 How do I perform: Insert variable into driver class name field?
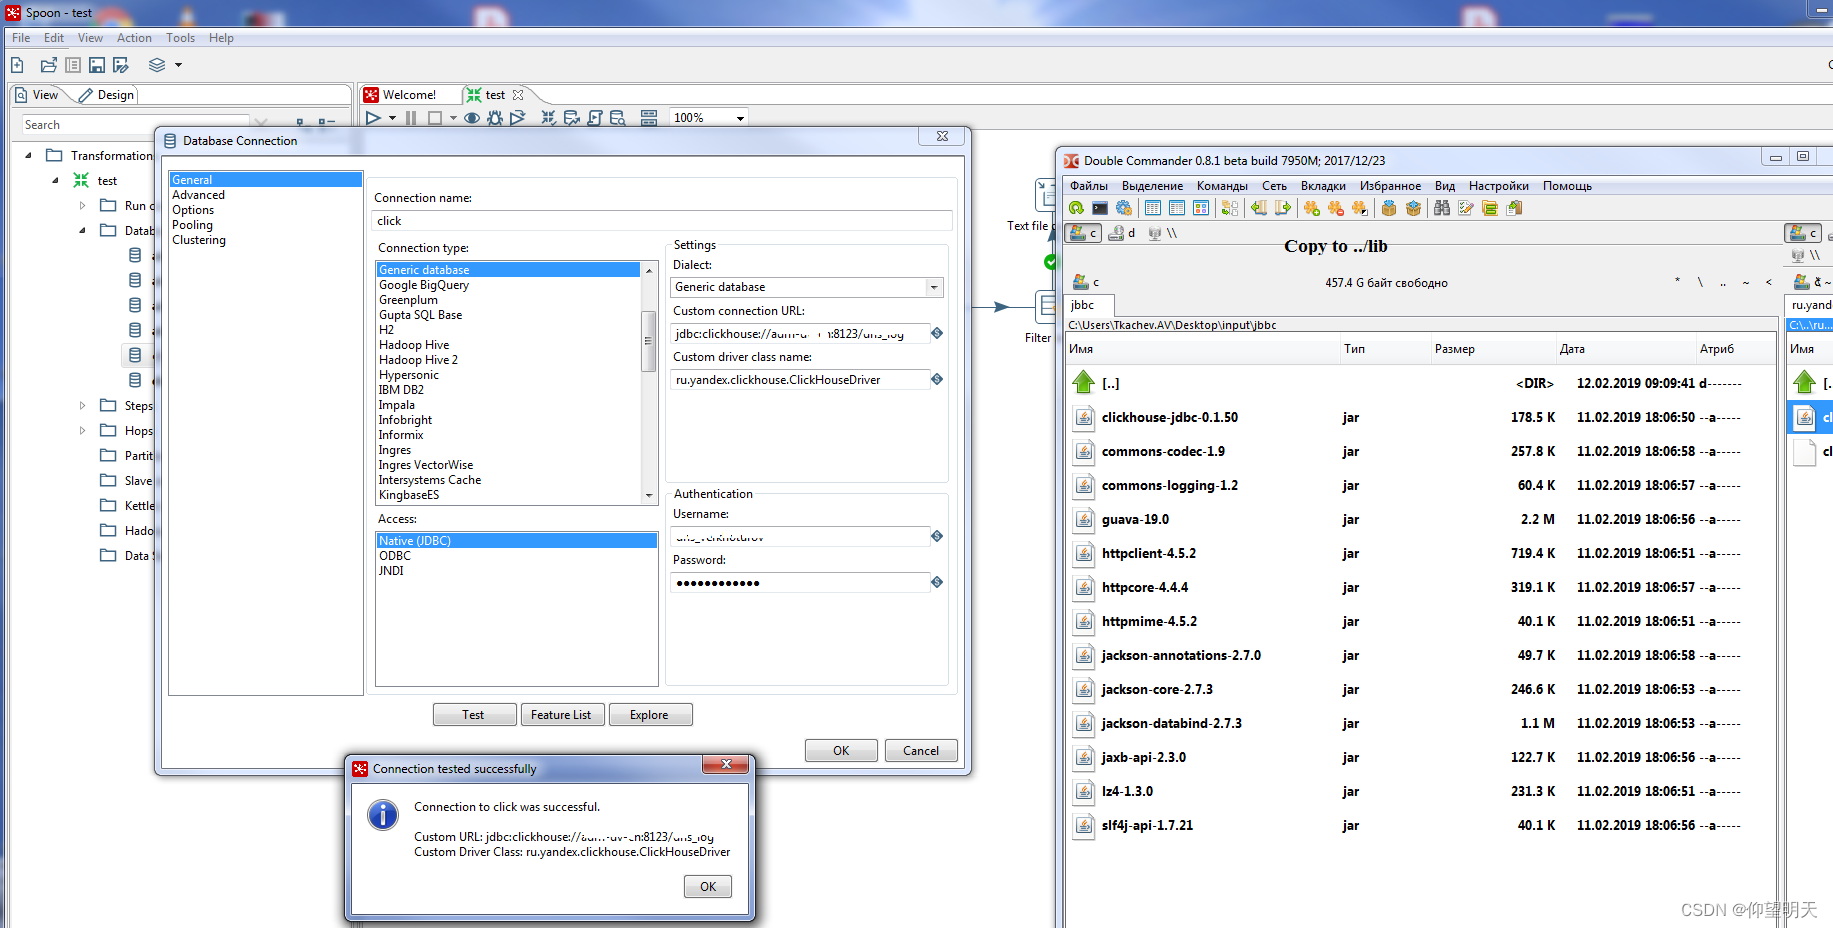[x=937, y=379]
